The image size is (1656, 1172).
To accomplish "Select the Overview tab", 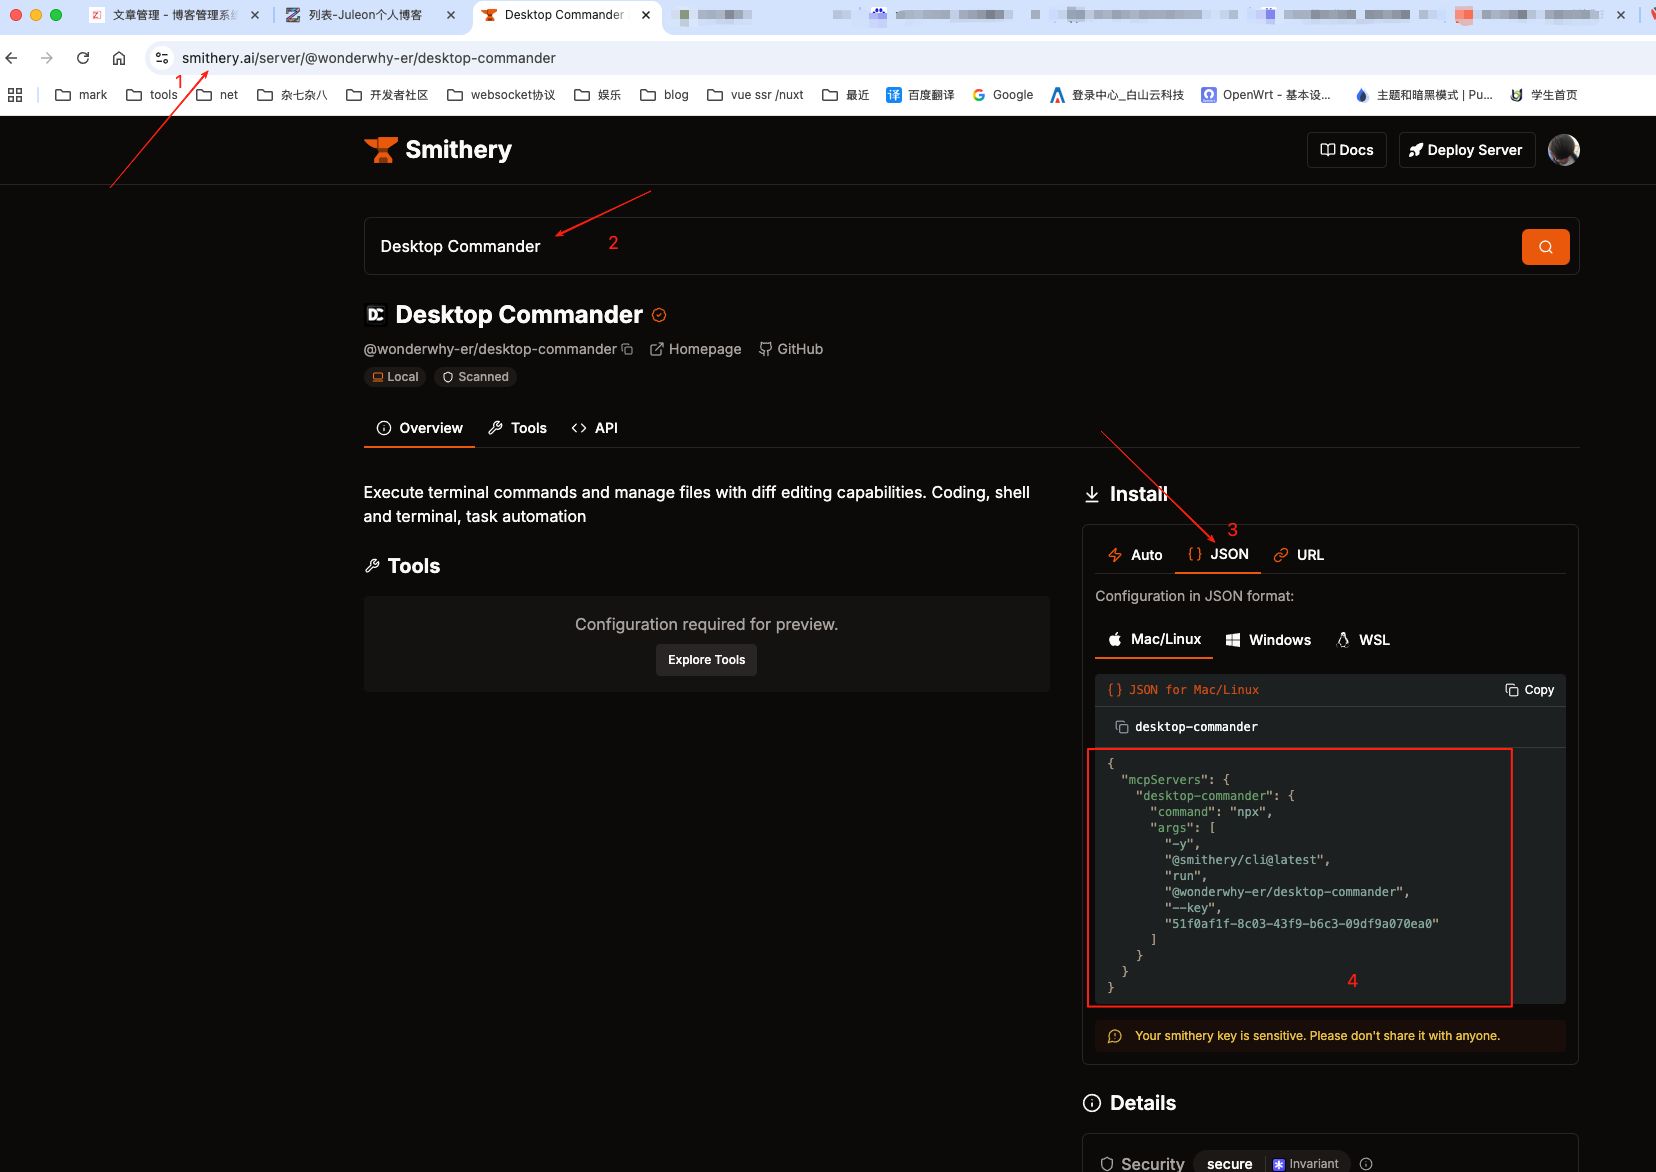I will tap(419, 428).
